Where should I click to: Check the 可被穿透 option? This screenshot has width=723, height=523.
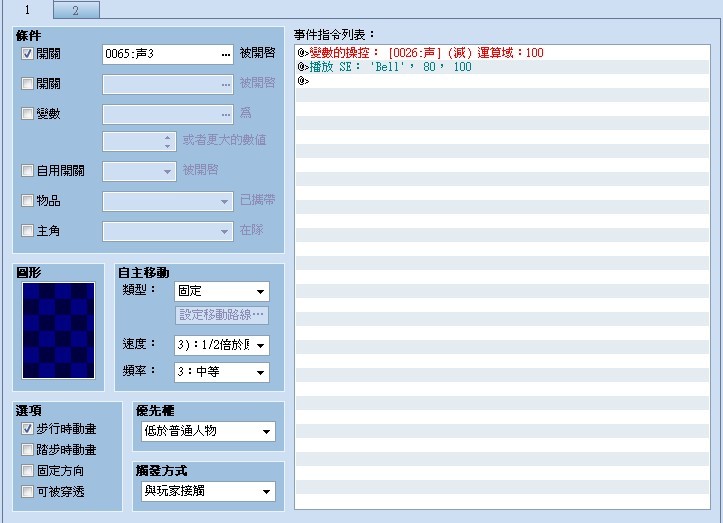(x=27, y=492)
